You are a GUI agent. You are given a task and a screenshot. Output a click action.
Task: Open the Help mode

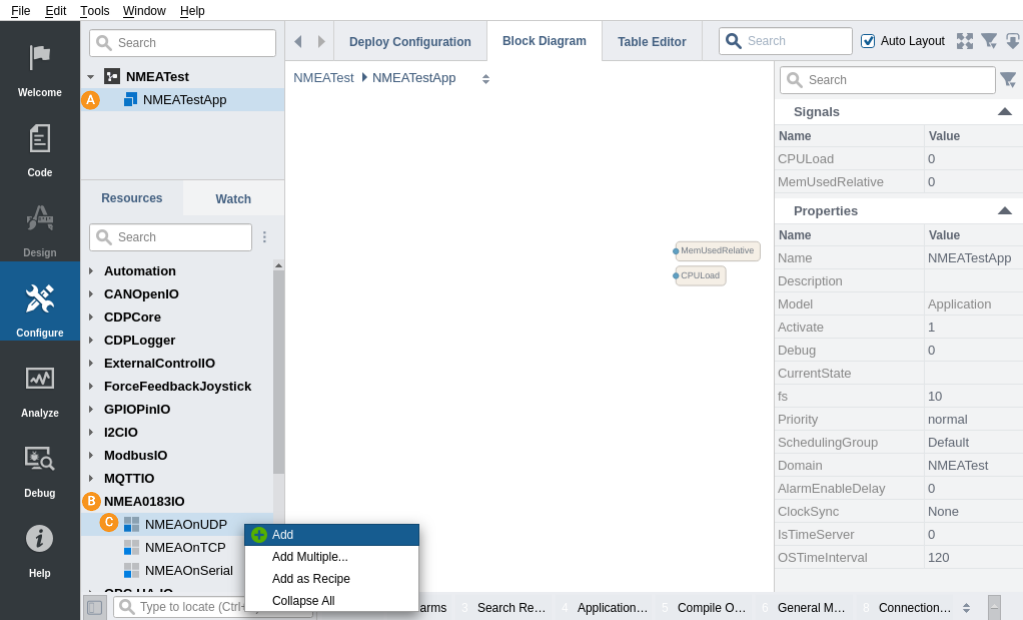point(39,549)
